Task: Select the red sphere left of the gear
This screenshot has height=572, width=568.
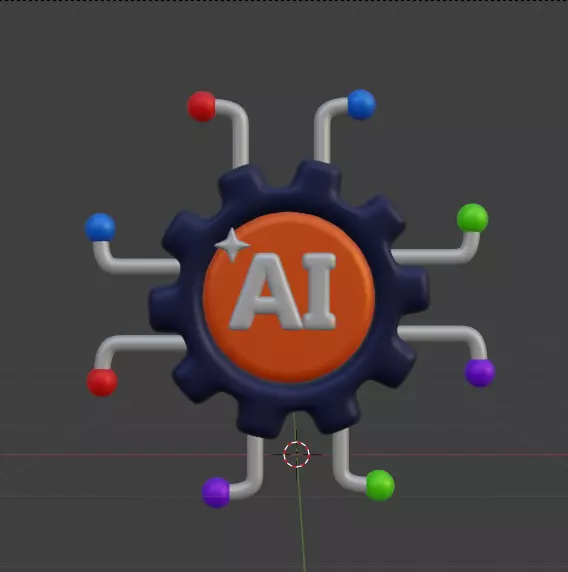Action: (x=102, y=382)
